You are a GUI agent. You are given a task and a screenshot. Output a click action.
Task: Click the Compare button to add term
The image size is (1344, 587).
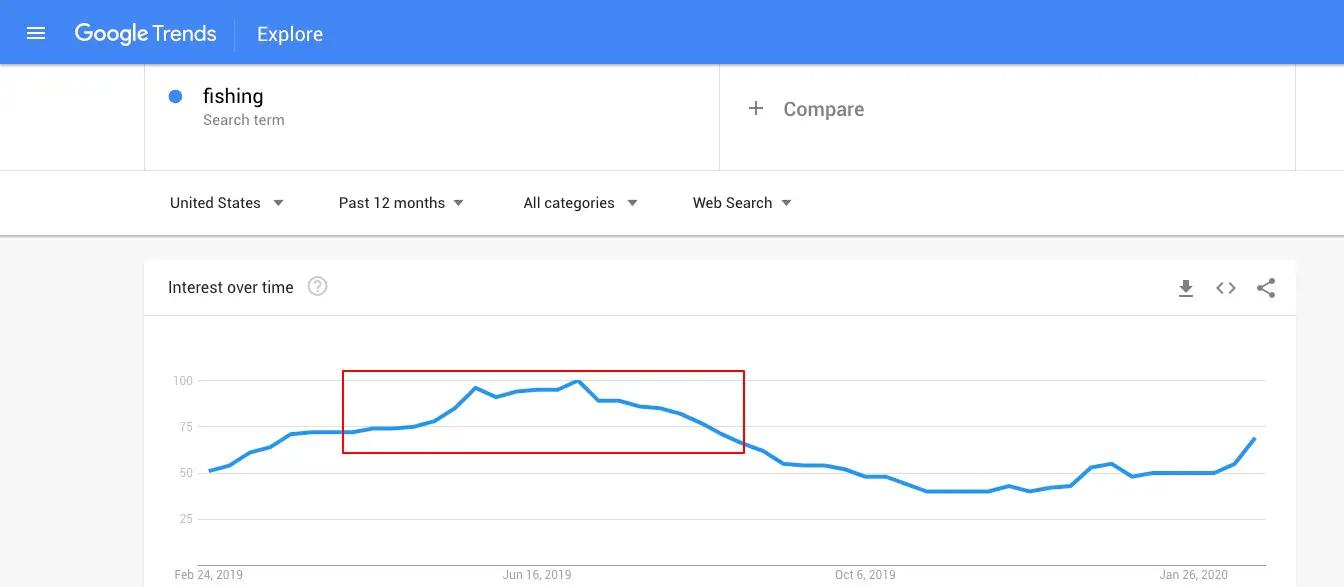(x=806, y=109)
